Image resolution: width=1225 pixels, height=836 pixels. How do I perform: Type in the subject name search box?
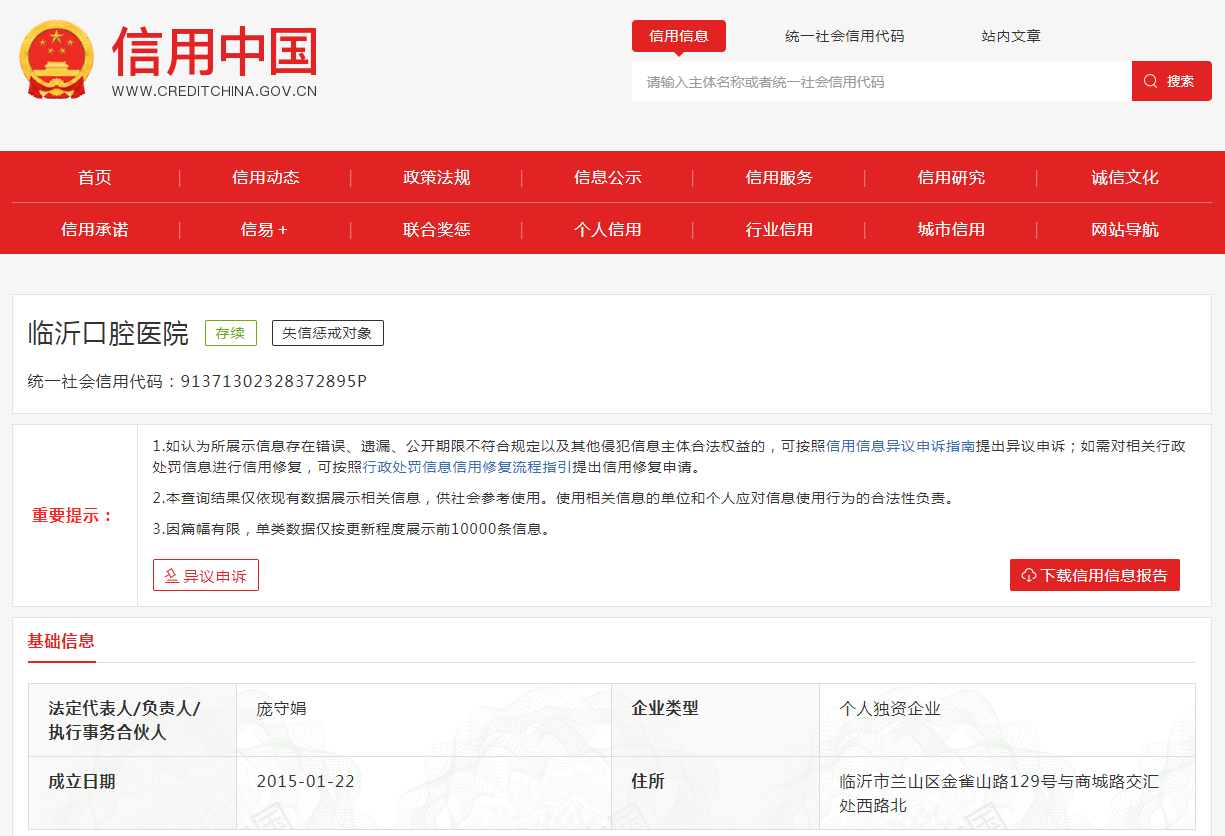(x=880, y=82)
